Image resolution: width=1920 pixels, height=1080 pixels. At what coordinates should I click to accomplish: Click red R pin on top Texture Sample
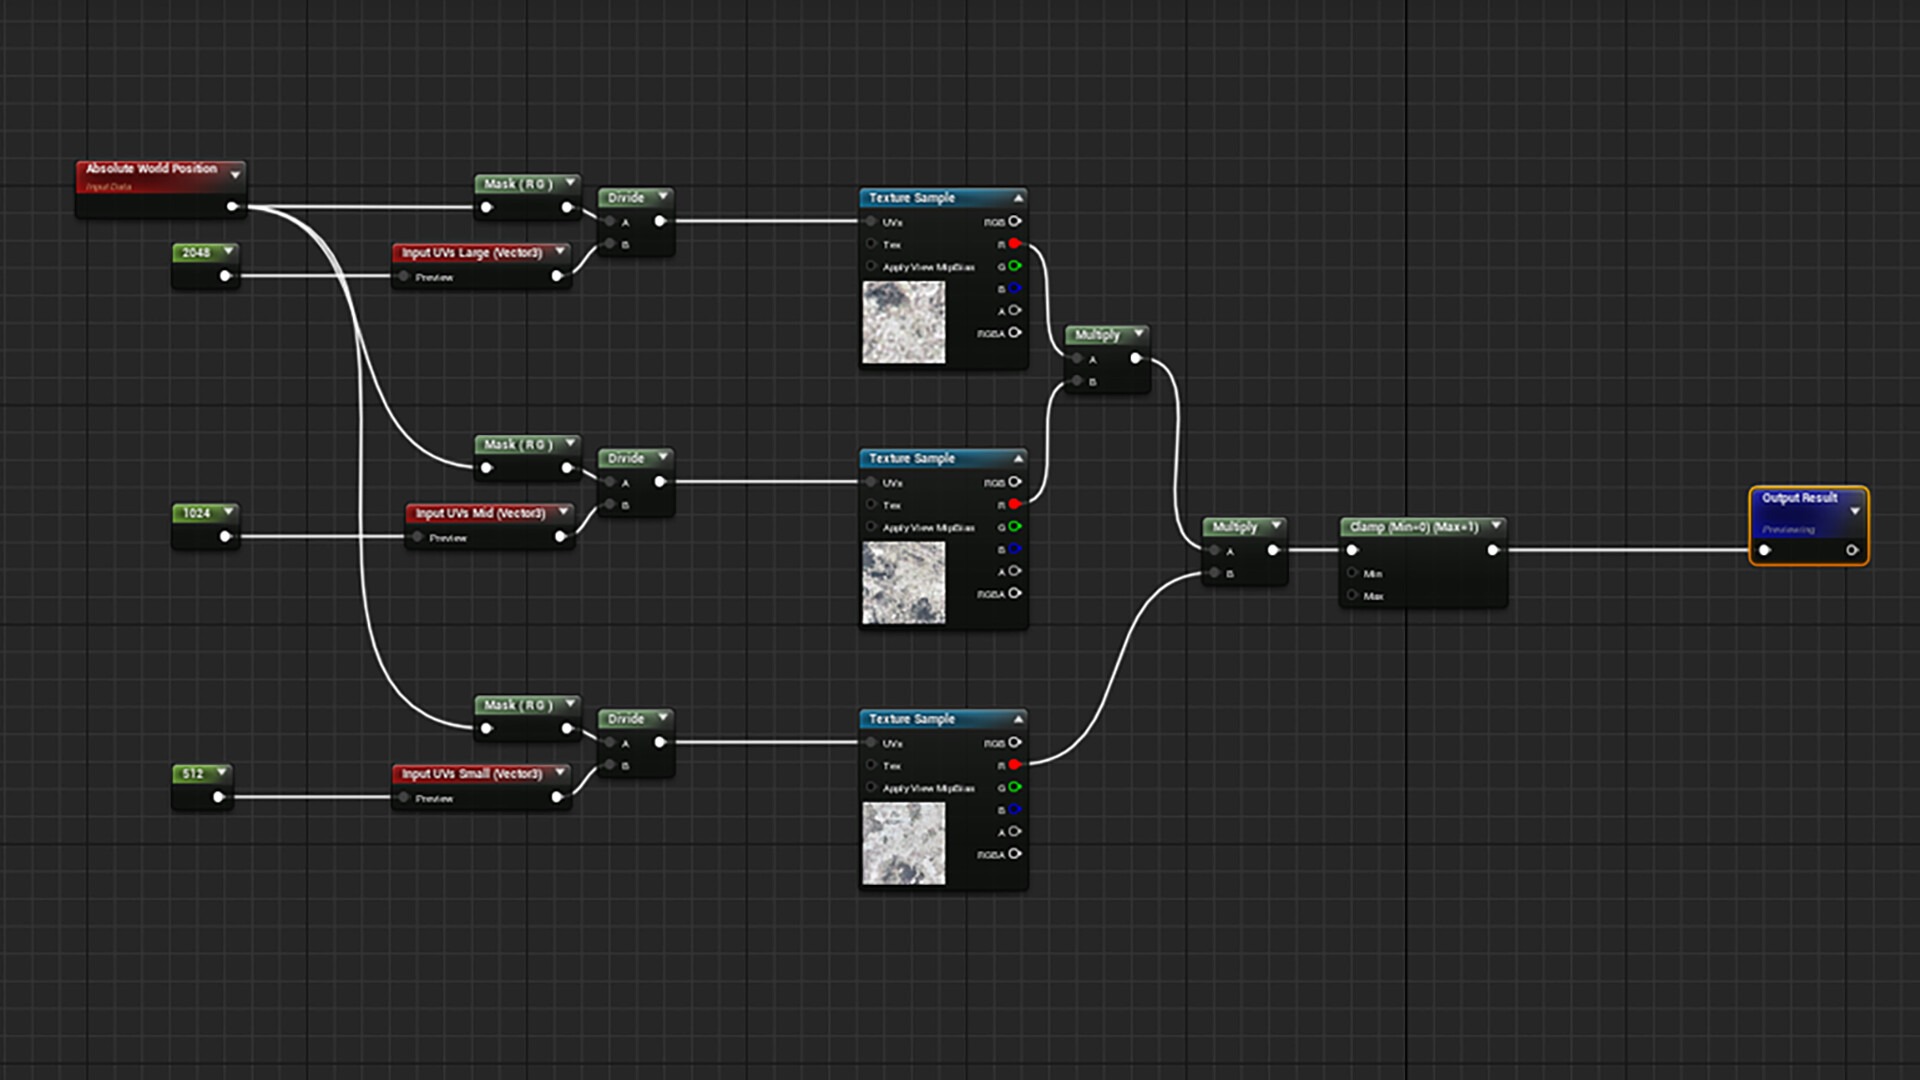click(1014, 244)
